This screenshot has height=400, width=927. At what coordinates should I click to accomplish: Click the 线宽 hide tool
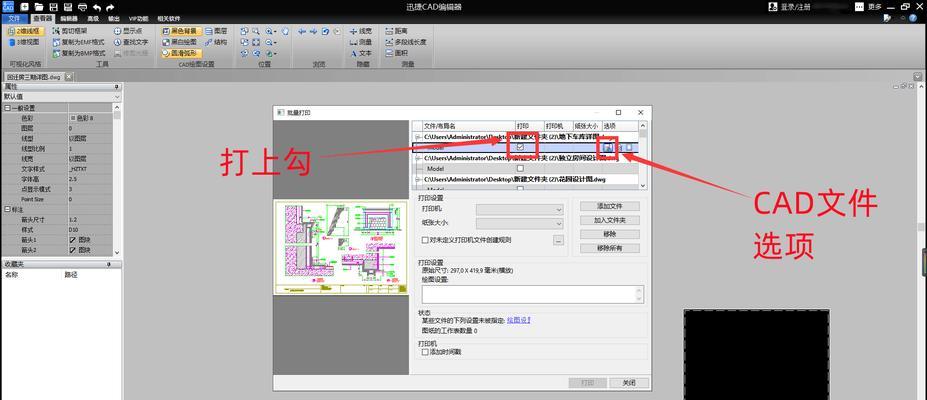click(x=361, y=31)
